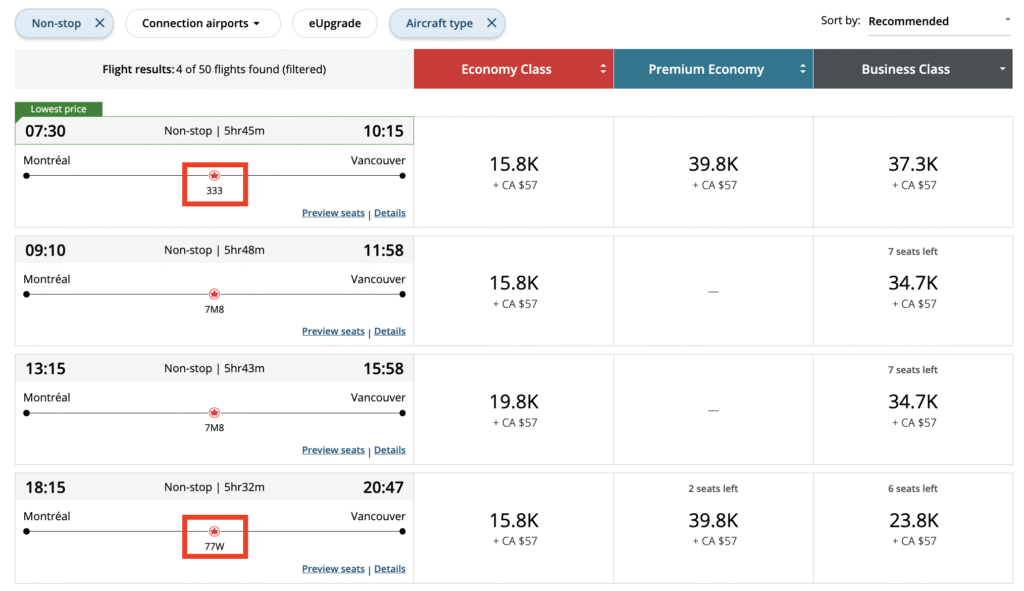Image resolution: width=1024 pixels, height=591 pixels.
Task: Open Details for the 13:15 flight
Action: click(389, 450)
